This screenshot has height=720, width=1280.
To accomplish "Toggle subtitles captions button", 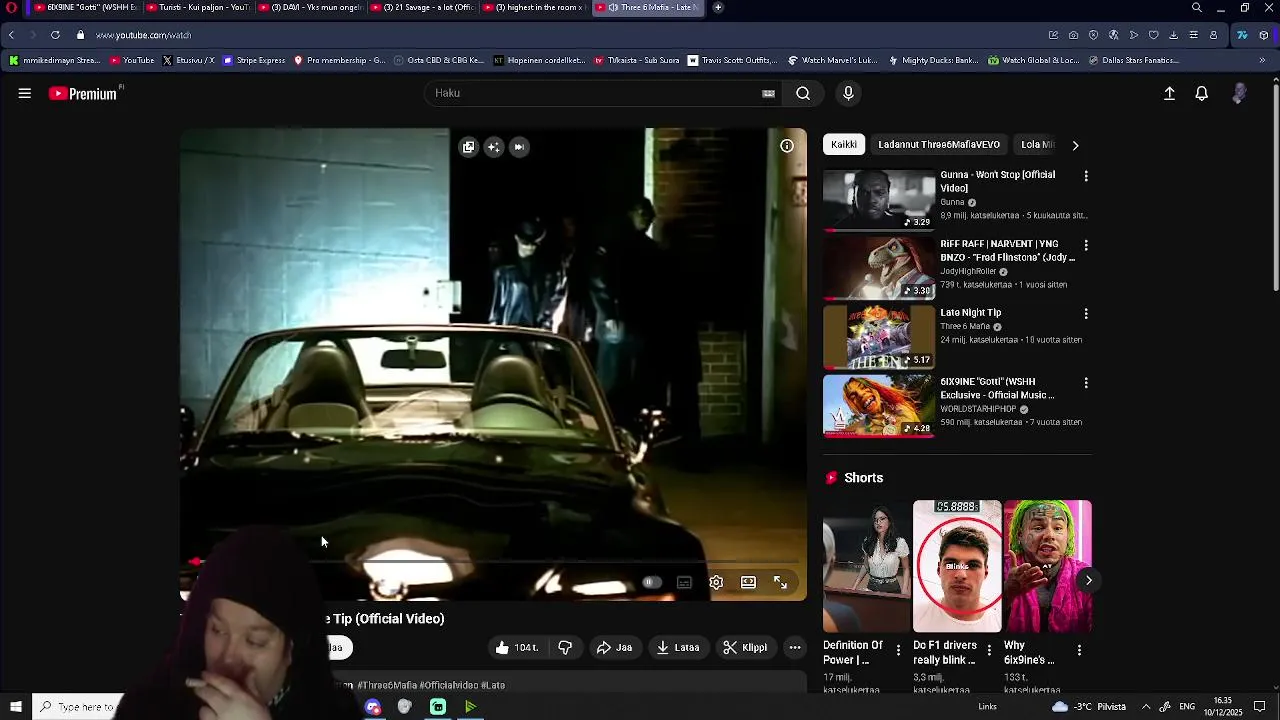I will coord(684,582).
